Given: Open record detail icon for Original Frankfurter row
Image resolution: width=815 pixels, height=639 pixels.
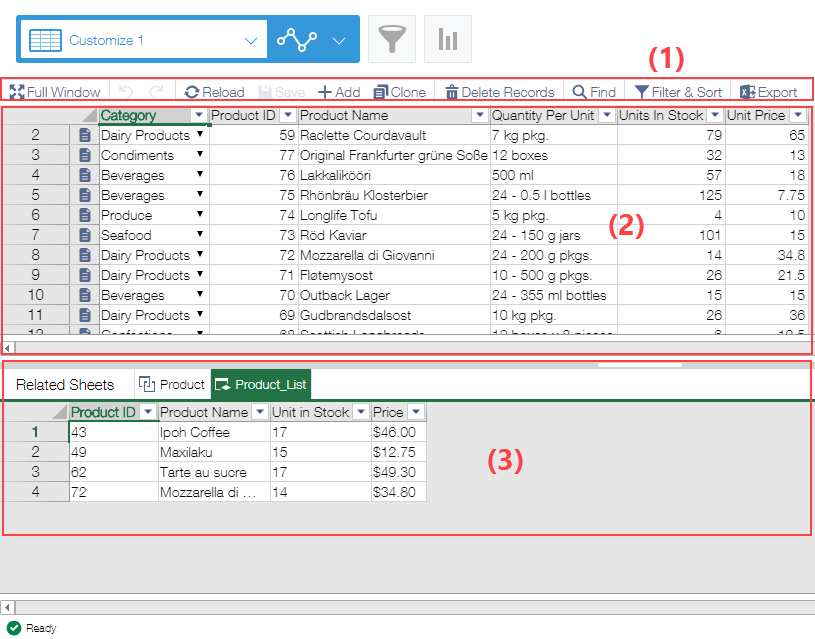Looking at the screenshot, I should coord(85,155).
